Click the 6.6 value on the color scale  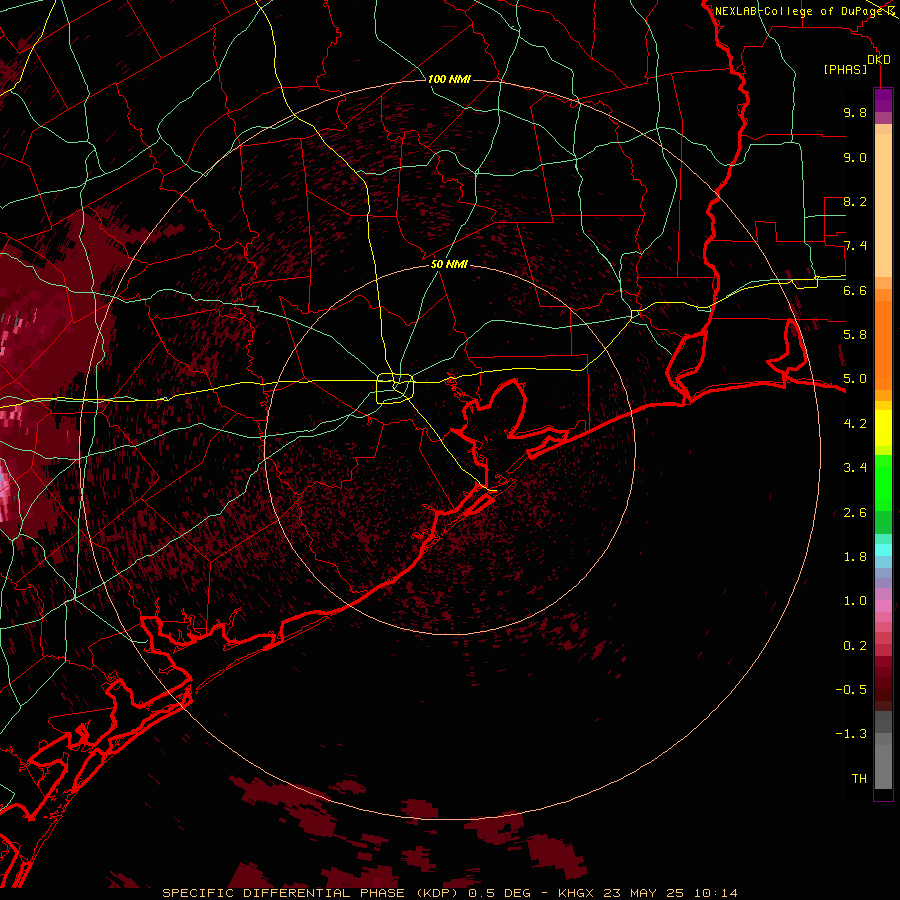(x=855, y=290)
